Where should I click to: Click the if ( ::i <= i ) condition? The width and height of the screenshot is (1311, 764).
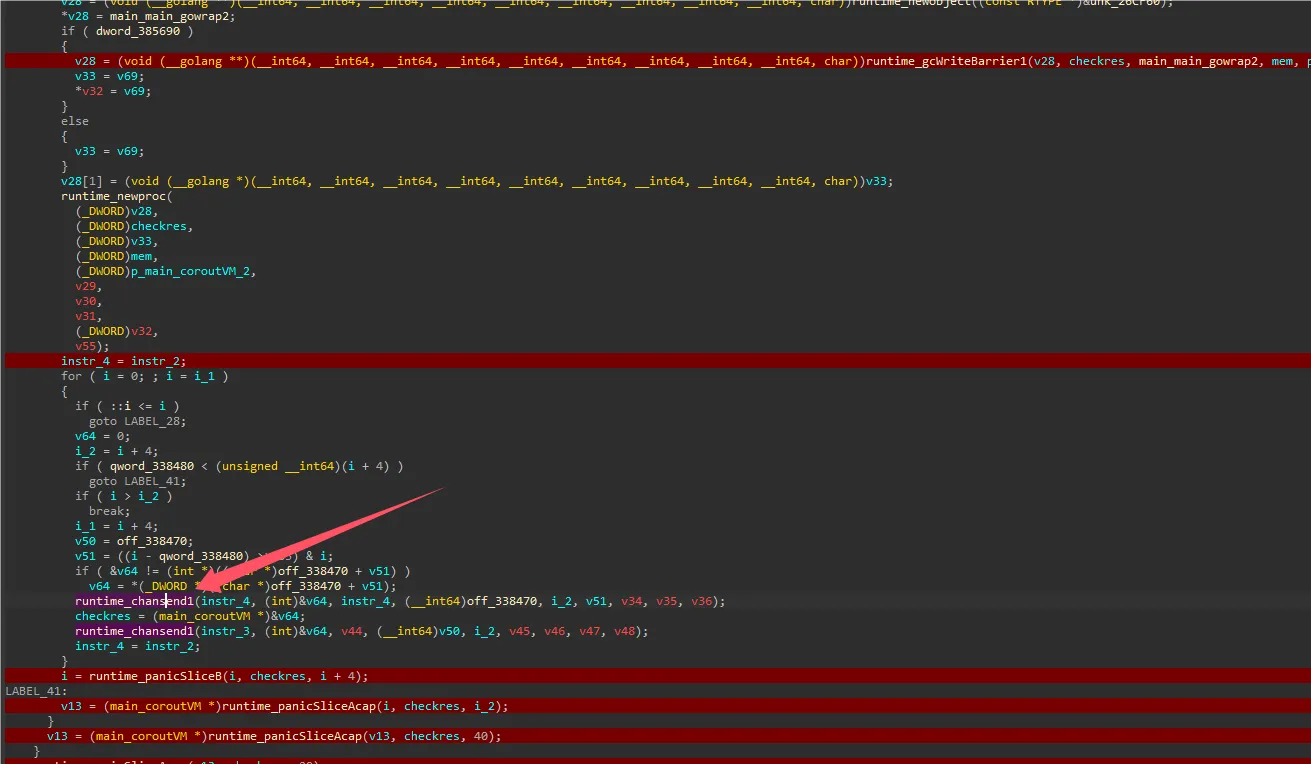[127, 406]
